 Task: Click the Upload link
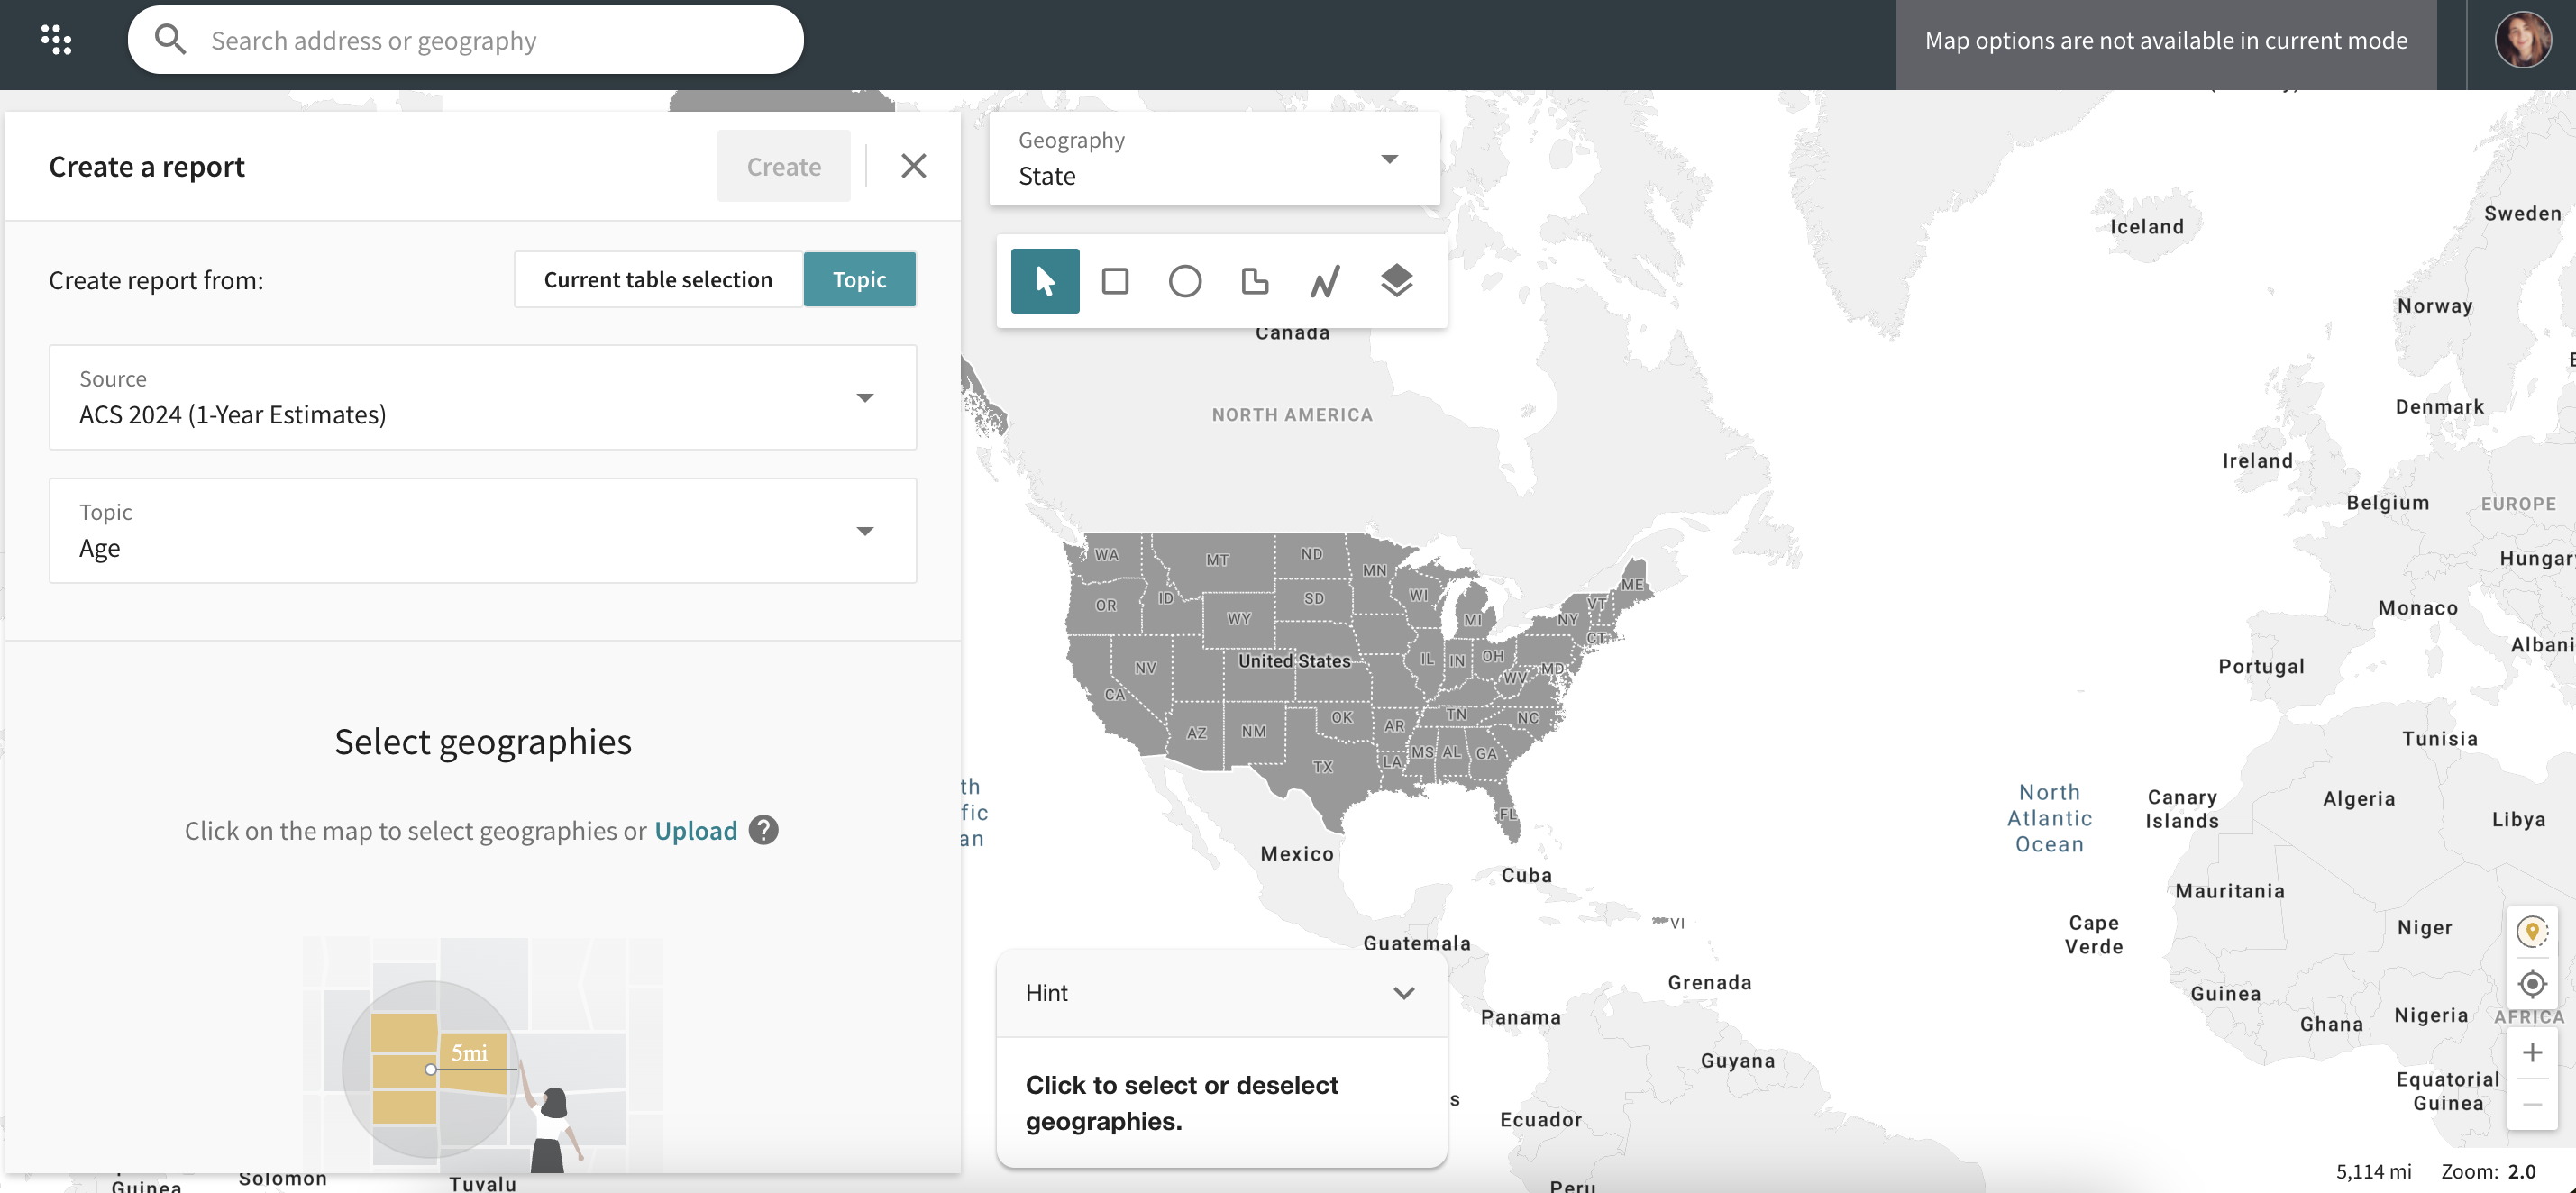click(x=696, y=830)
